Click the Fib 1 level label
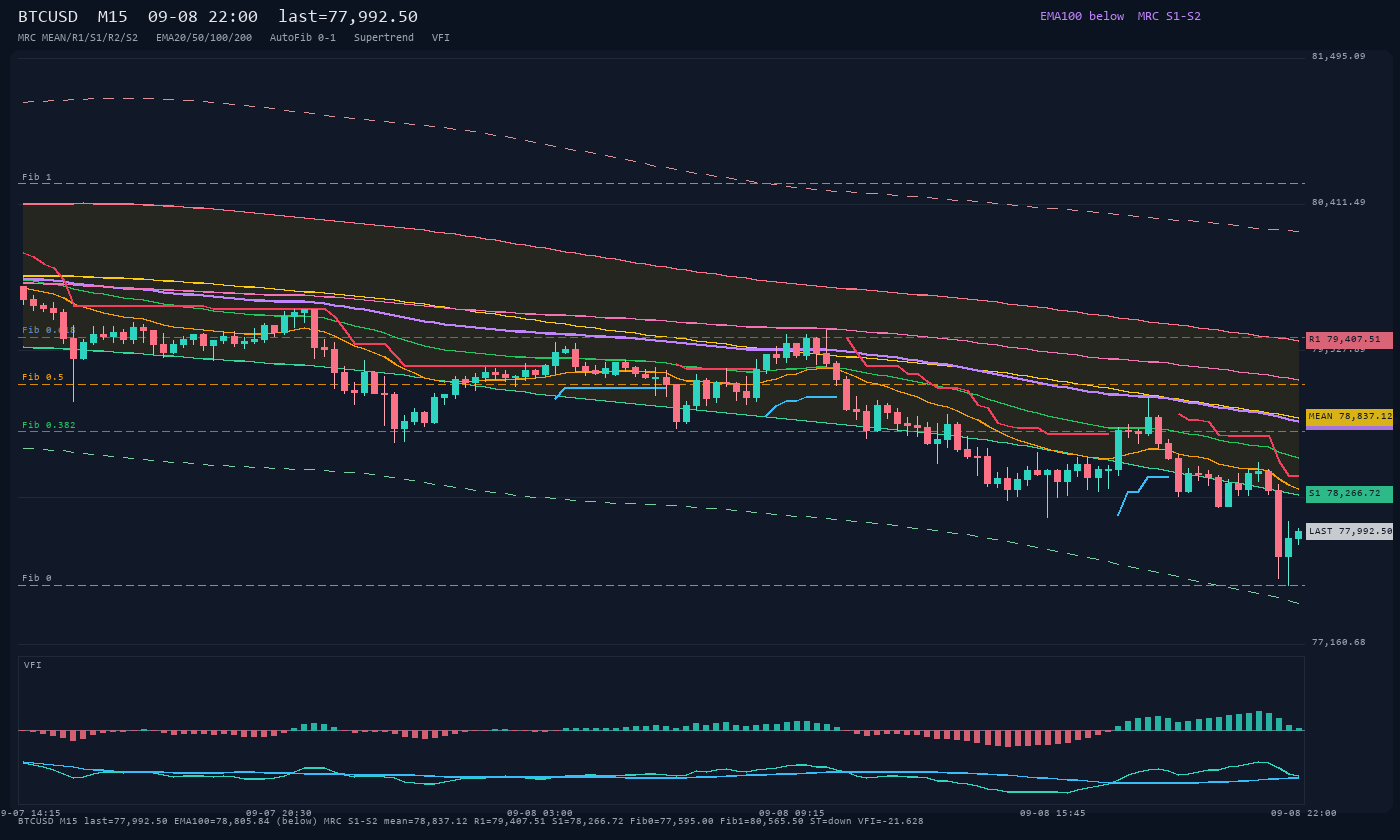This screenshot has height=840, width=1400. coord(37,177)
